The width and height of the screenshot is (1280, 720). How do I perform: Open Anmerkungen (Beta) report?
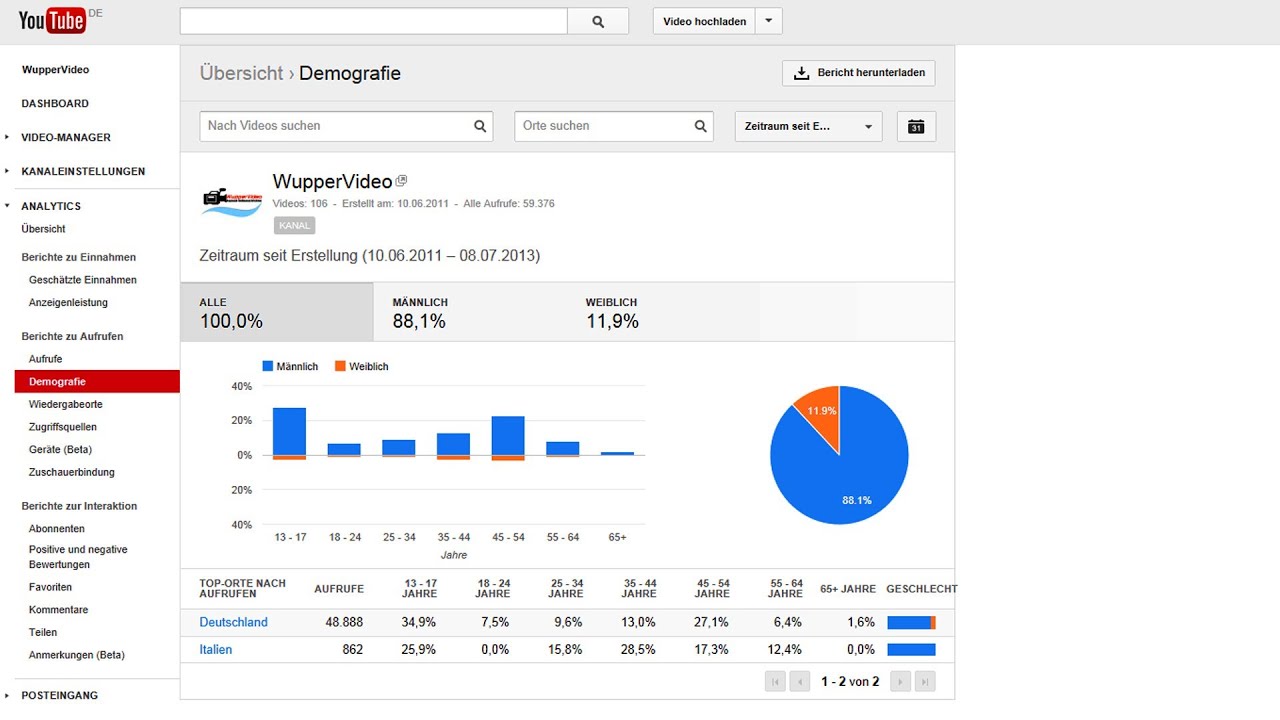tap(77, 656)
